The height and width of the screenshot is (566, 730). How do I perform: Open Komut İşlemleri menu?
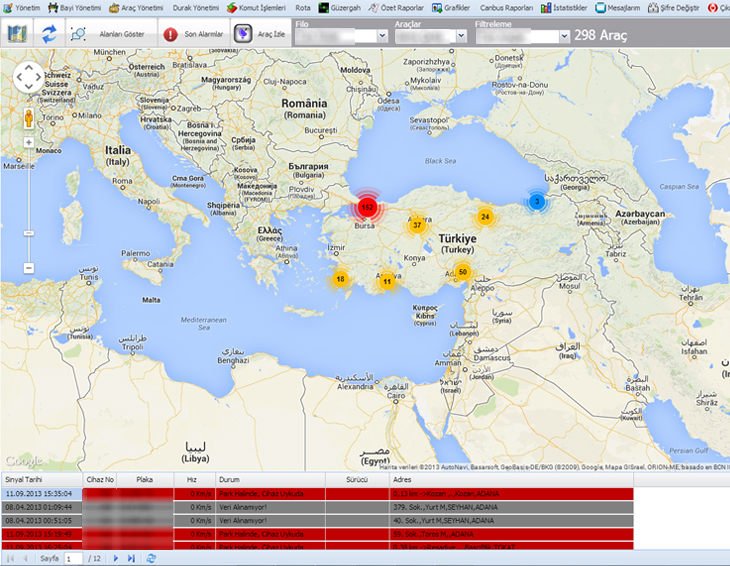click(x=256, y=7)
